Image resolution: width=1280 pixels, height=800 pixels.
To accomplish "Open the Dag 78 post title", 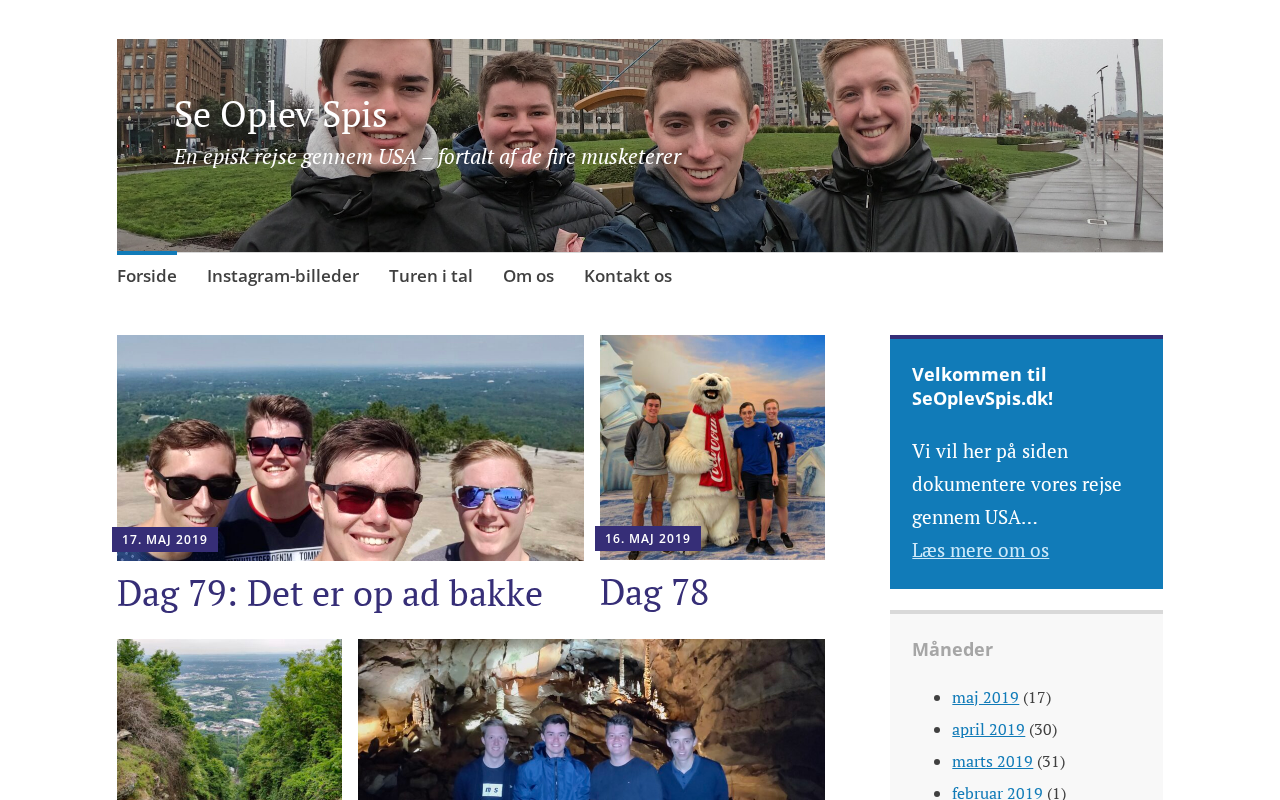I will (654, 593).
